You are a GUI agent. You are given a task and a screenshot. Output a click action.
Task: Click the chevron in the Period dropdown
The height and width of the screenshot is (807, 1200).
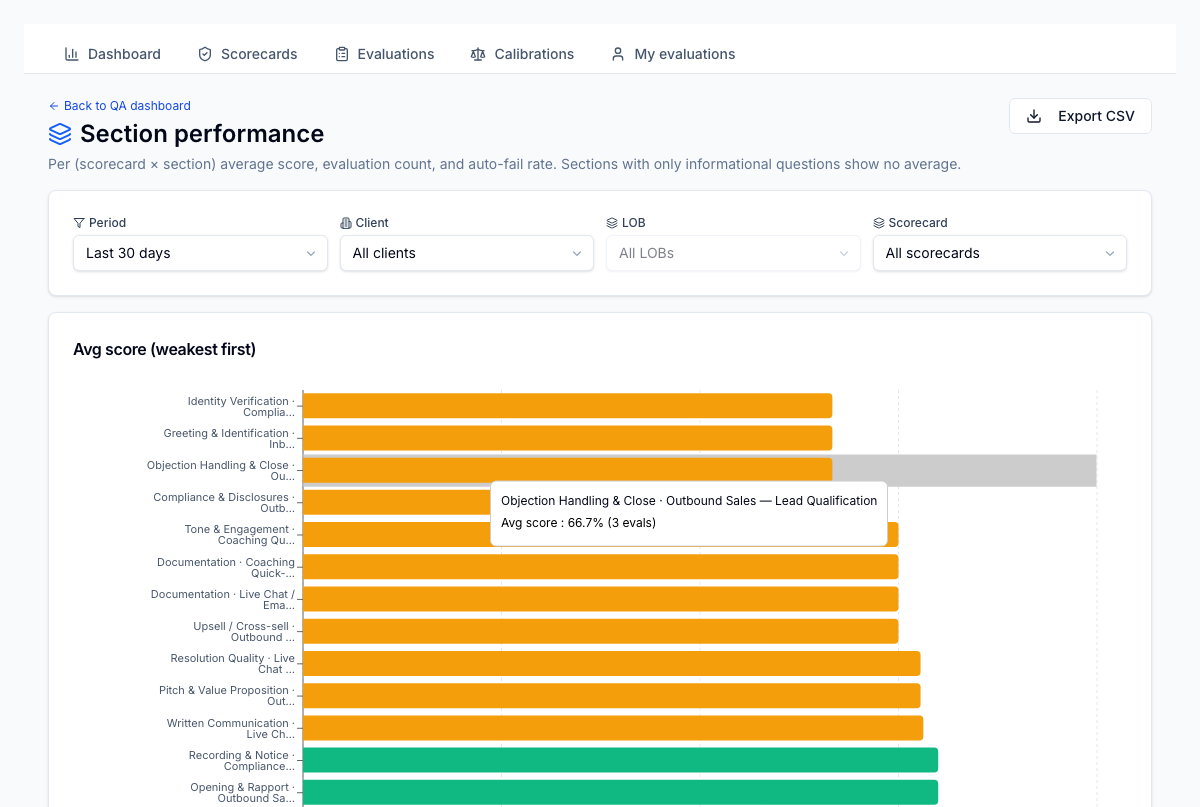310,254
